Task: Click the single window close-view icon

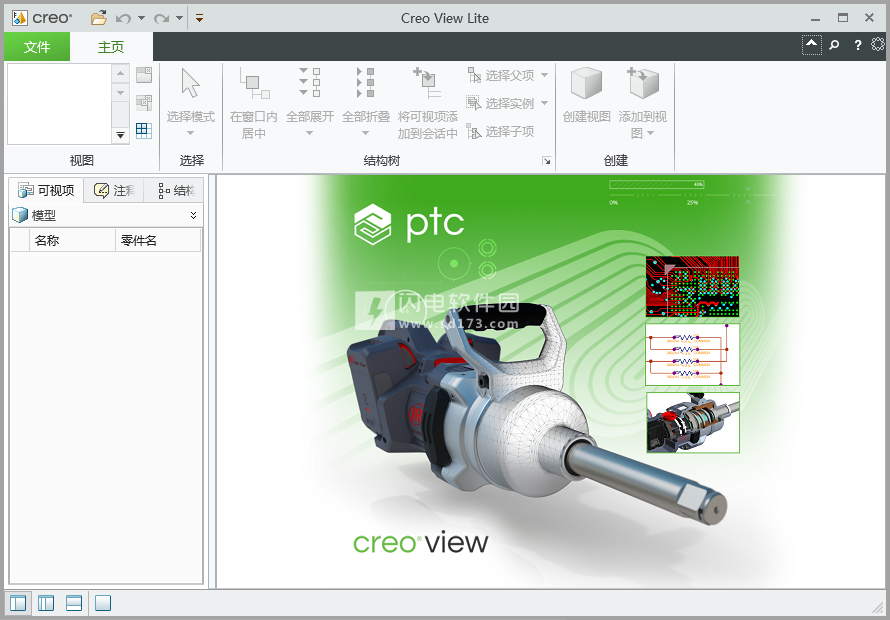Action: point(144,75)
